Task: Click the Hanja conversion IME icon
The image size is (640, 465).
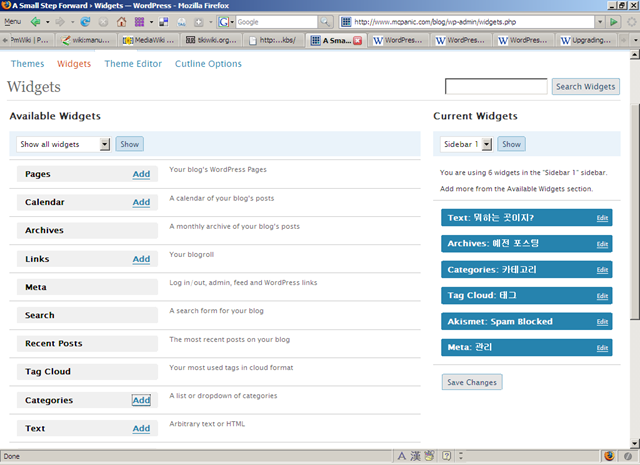Action: (x=415, y=456)
